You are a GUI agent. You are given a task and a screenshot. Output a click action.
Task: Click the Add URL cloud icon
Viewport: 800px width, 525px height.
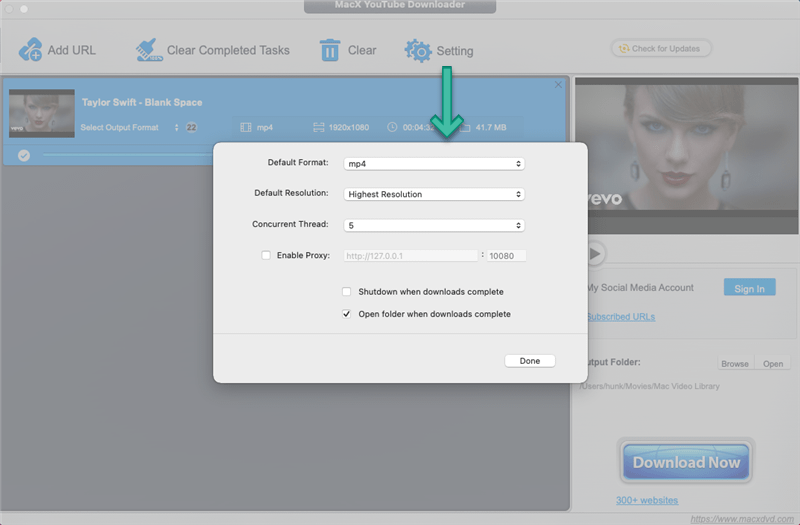[30, 49]
